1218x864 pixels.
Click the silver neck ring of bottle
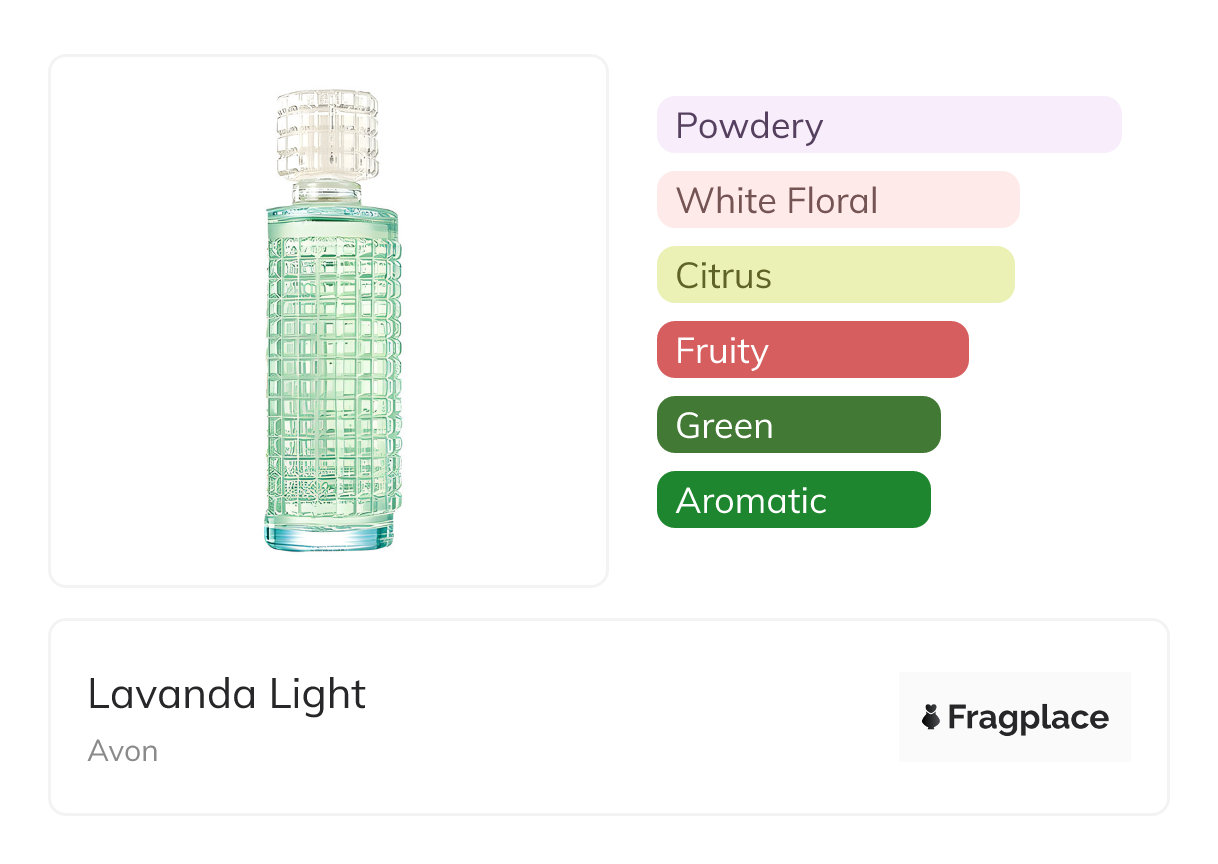tap(330, 192)
